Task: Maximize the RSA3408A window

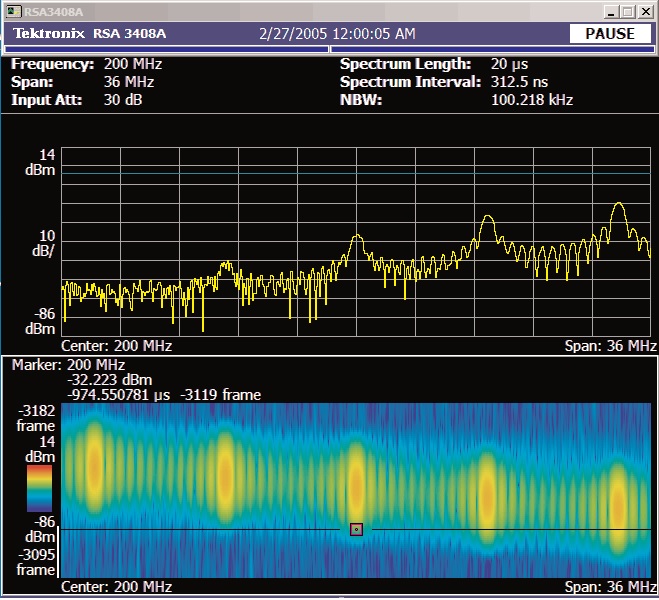Action: (627, 11)
